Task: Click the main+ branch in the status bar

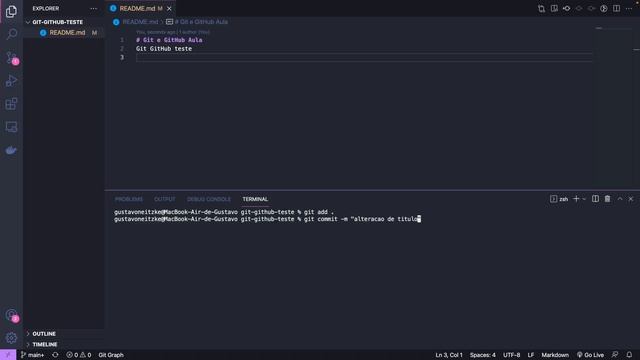Action: point(32,355)
